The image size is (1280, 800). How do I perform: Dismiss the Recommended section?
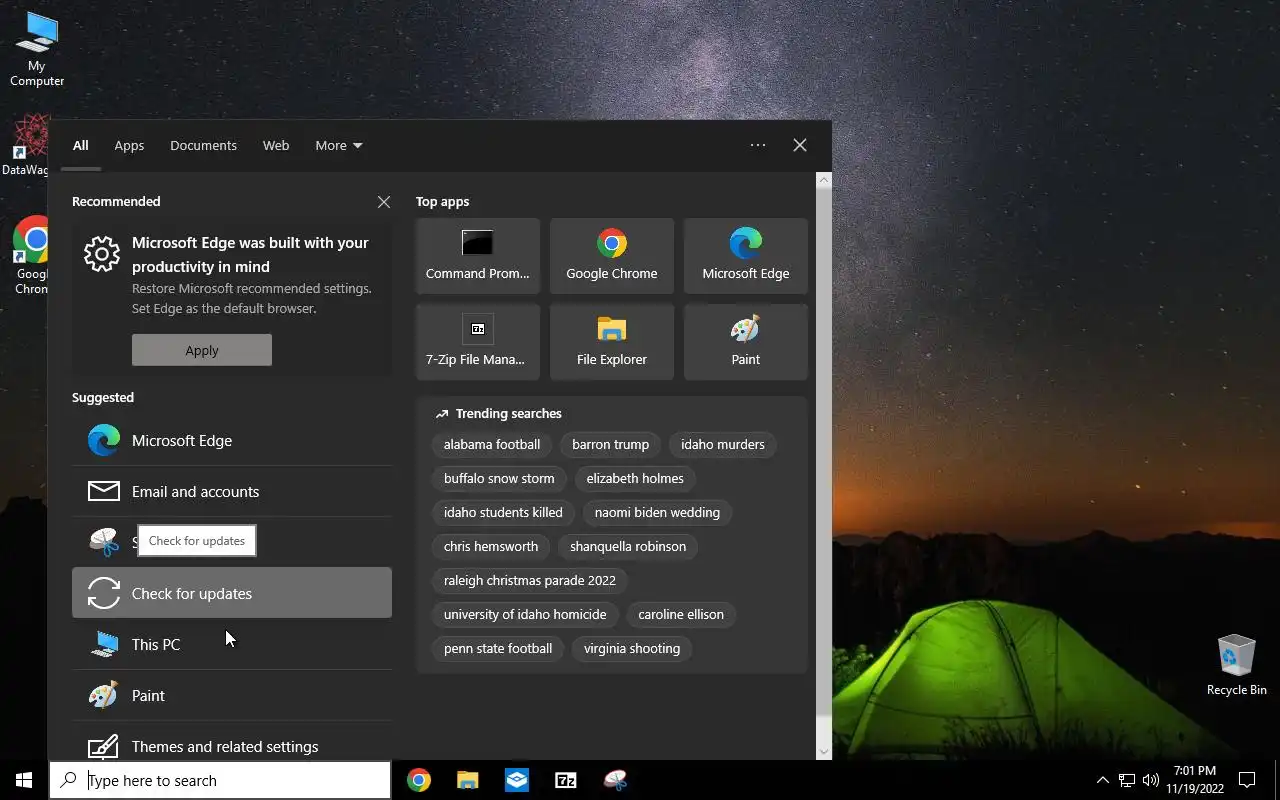[x=384, y=202]
